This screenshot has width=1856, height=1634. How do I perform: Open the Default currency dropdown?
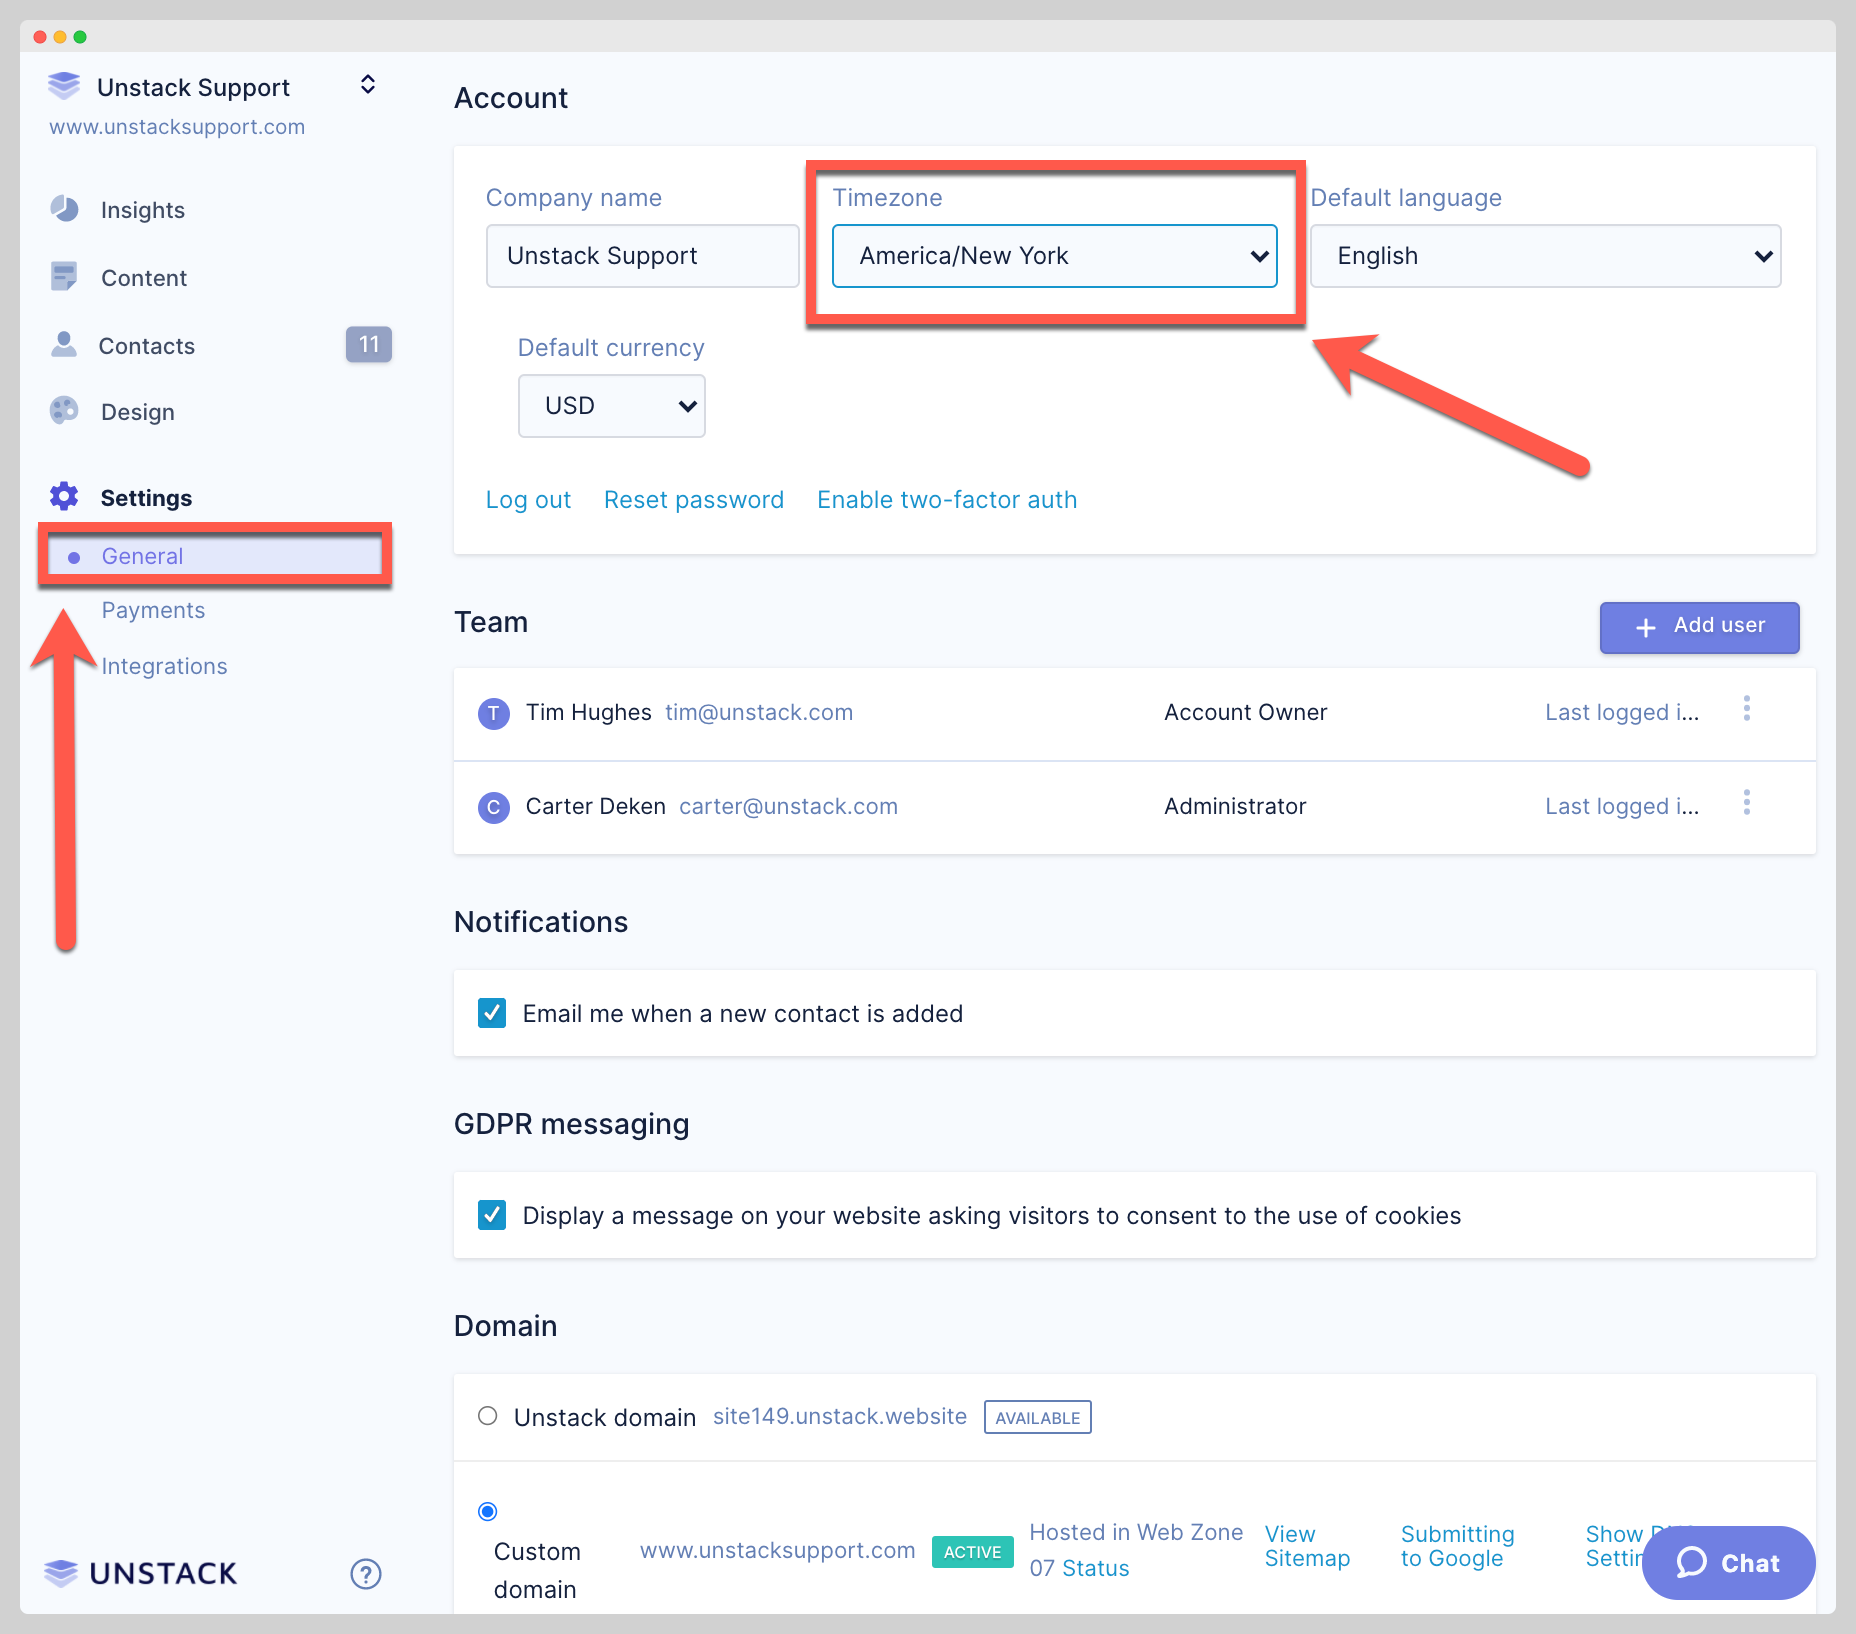(611, 406)
